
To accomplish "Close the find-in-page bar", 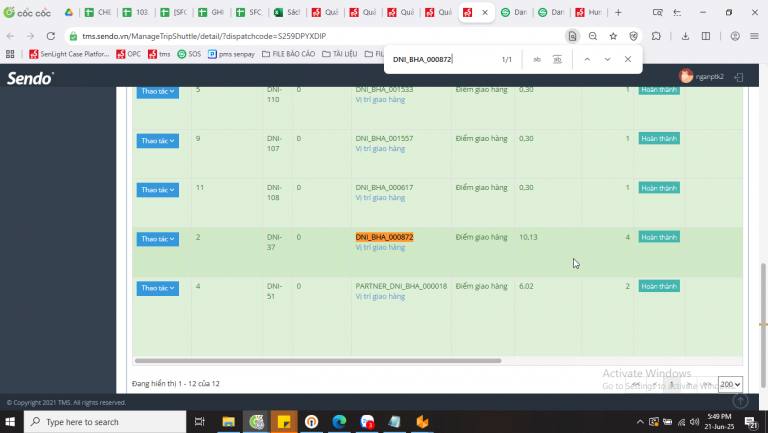I will [628, 59].
